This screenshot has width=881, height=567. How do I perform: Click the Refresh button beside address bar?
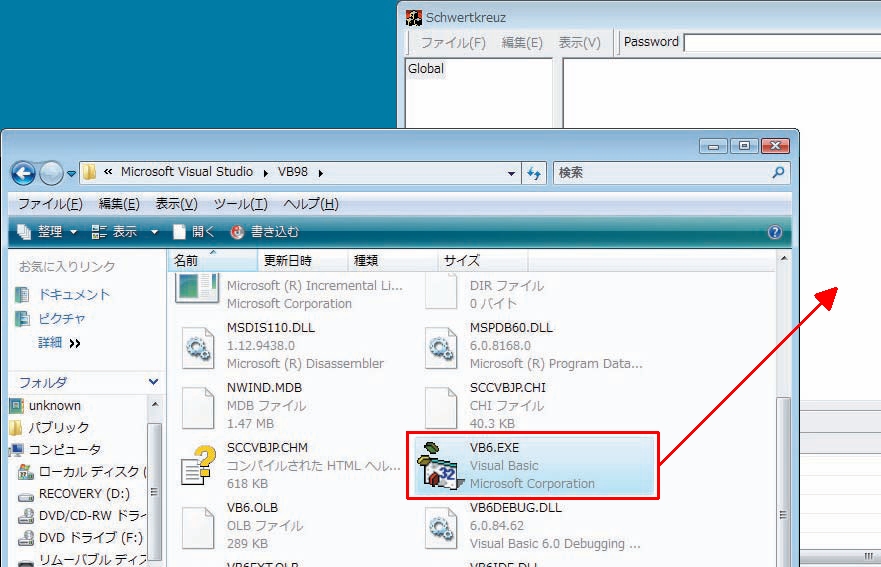click(x=534, y=173)
